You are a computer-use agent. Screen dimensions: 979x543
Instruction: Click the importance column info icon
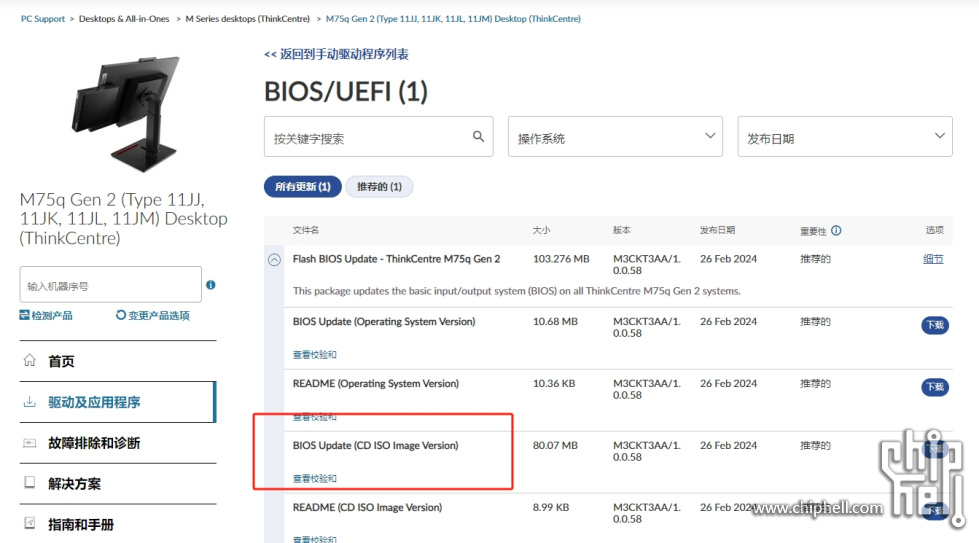[837, 230]
